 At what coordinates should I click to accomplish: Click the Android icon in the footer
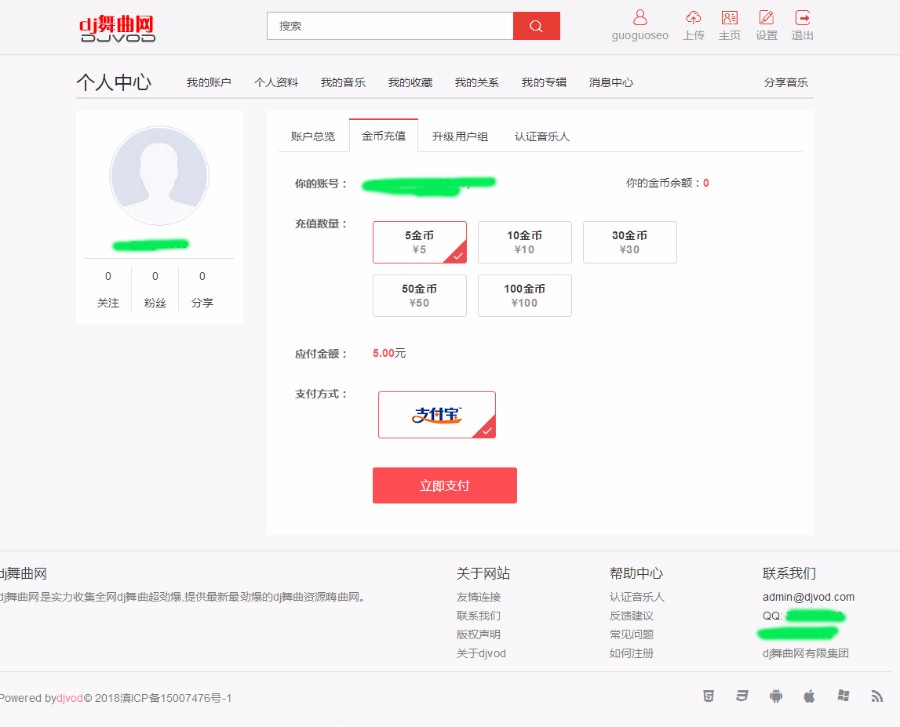pos(776,695)
